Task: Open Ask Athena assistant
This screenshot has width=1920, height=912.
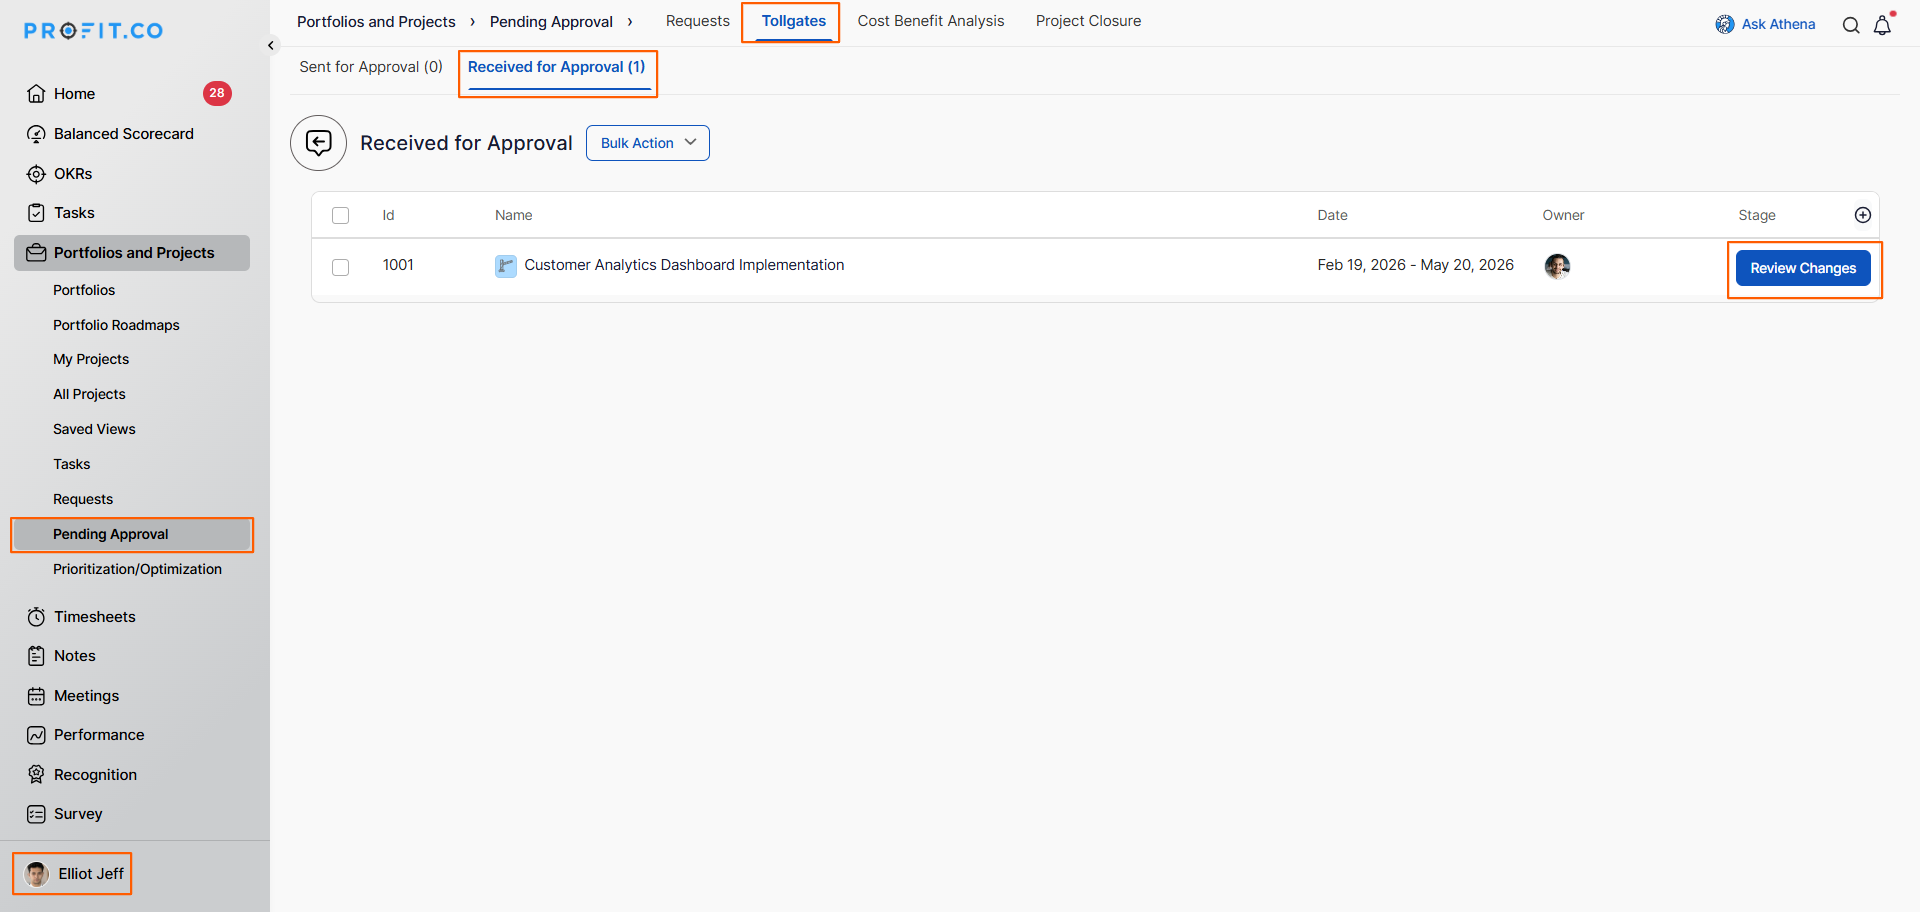Action: 1766,23
